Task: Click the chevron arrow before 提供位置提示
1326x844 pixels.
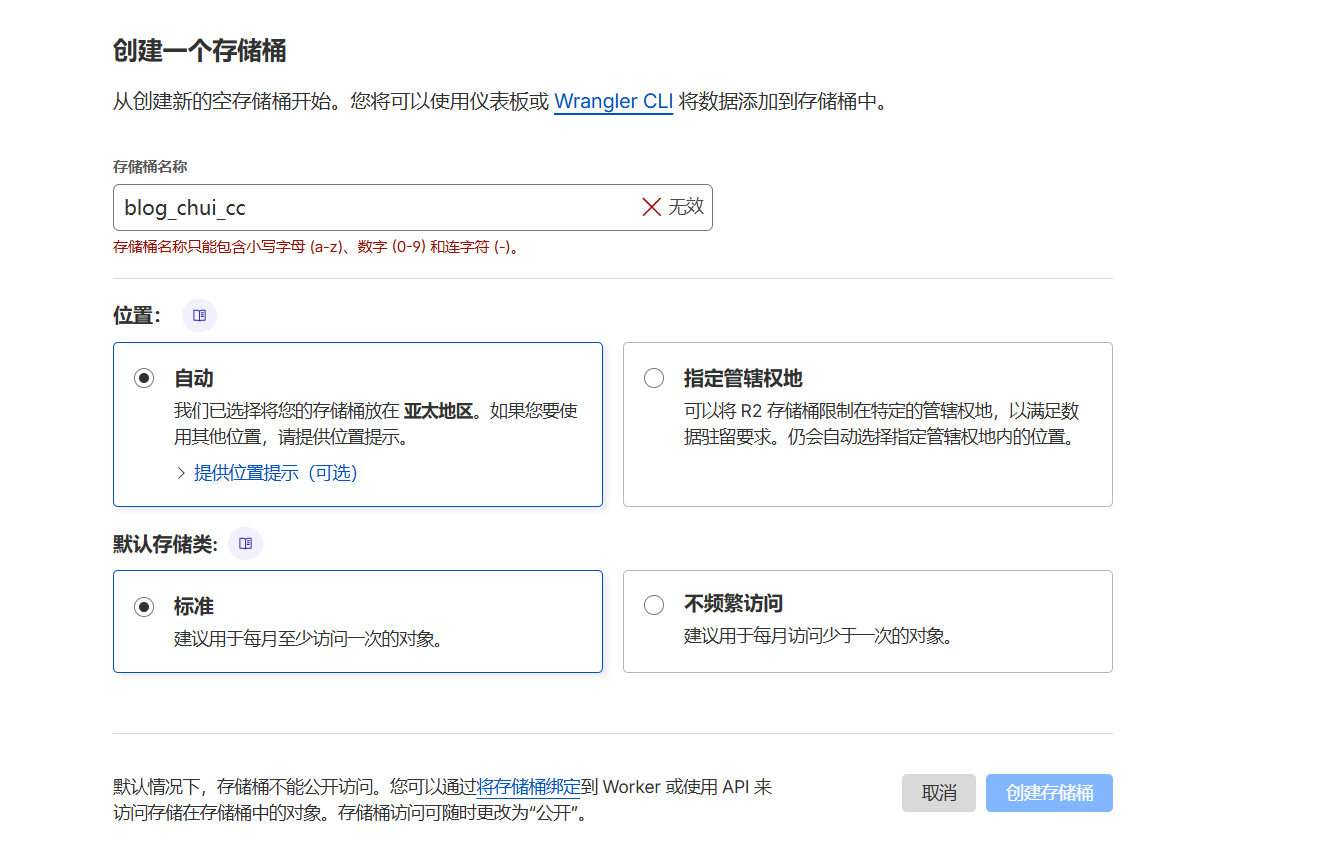Action: click(x=181, y=473)
